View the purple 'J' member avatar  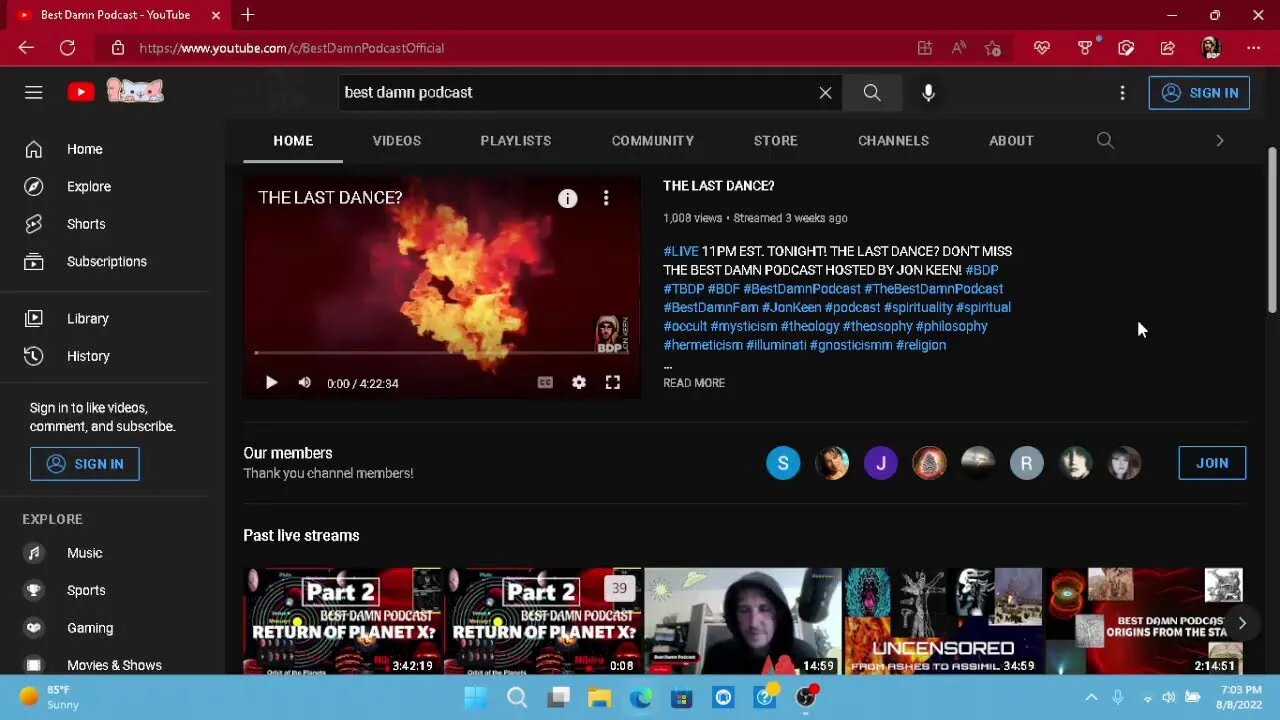pos(881,463)
